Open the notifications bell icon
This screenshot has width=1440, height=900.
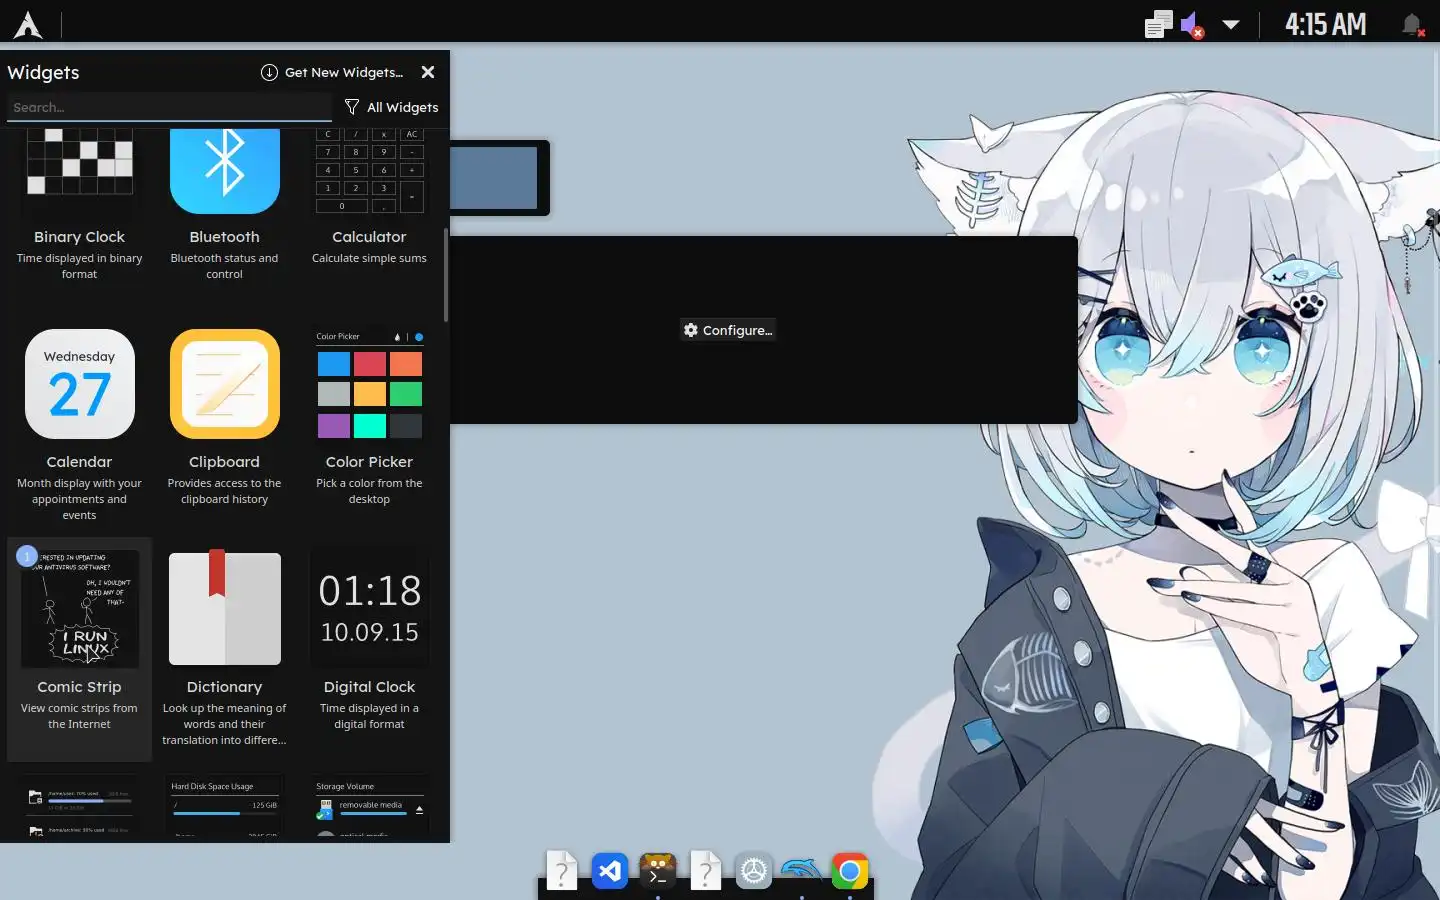pyautogui.click(x=1412, y=25)
